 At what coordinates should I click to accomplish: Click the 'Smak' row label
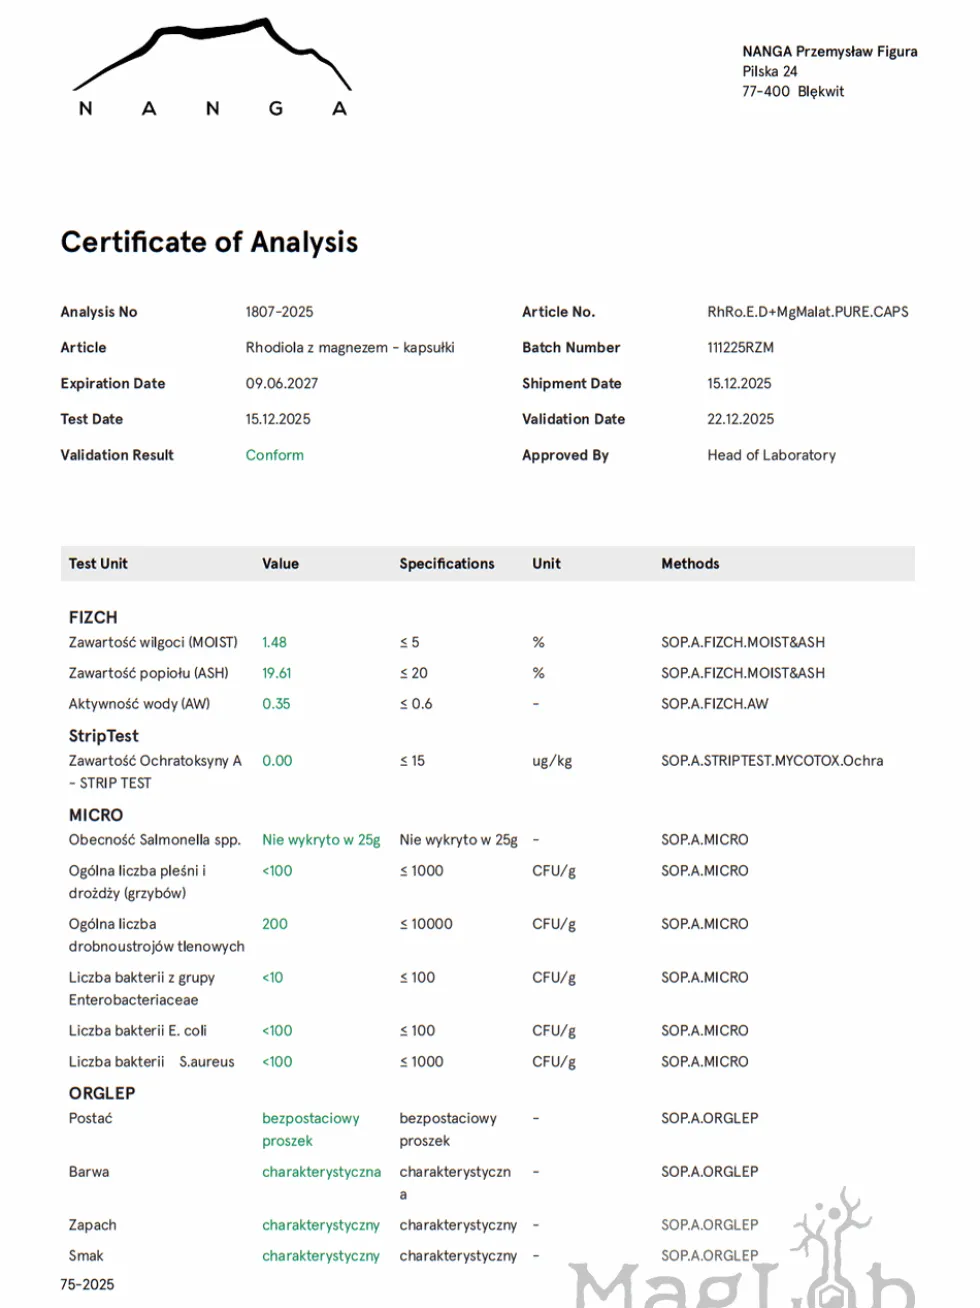pos(86,1256)
